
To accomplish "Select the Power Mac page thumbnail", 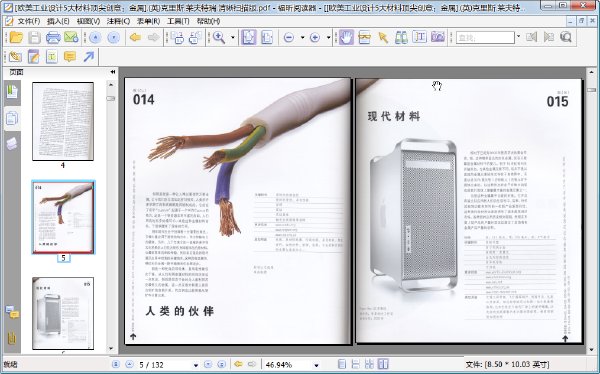I will click(63, 313).
